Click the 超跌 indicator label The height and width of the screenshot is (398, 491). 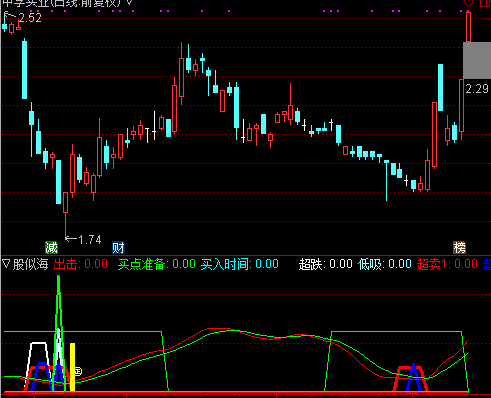click(326, 264)
